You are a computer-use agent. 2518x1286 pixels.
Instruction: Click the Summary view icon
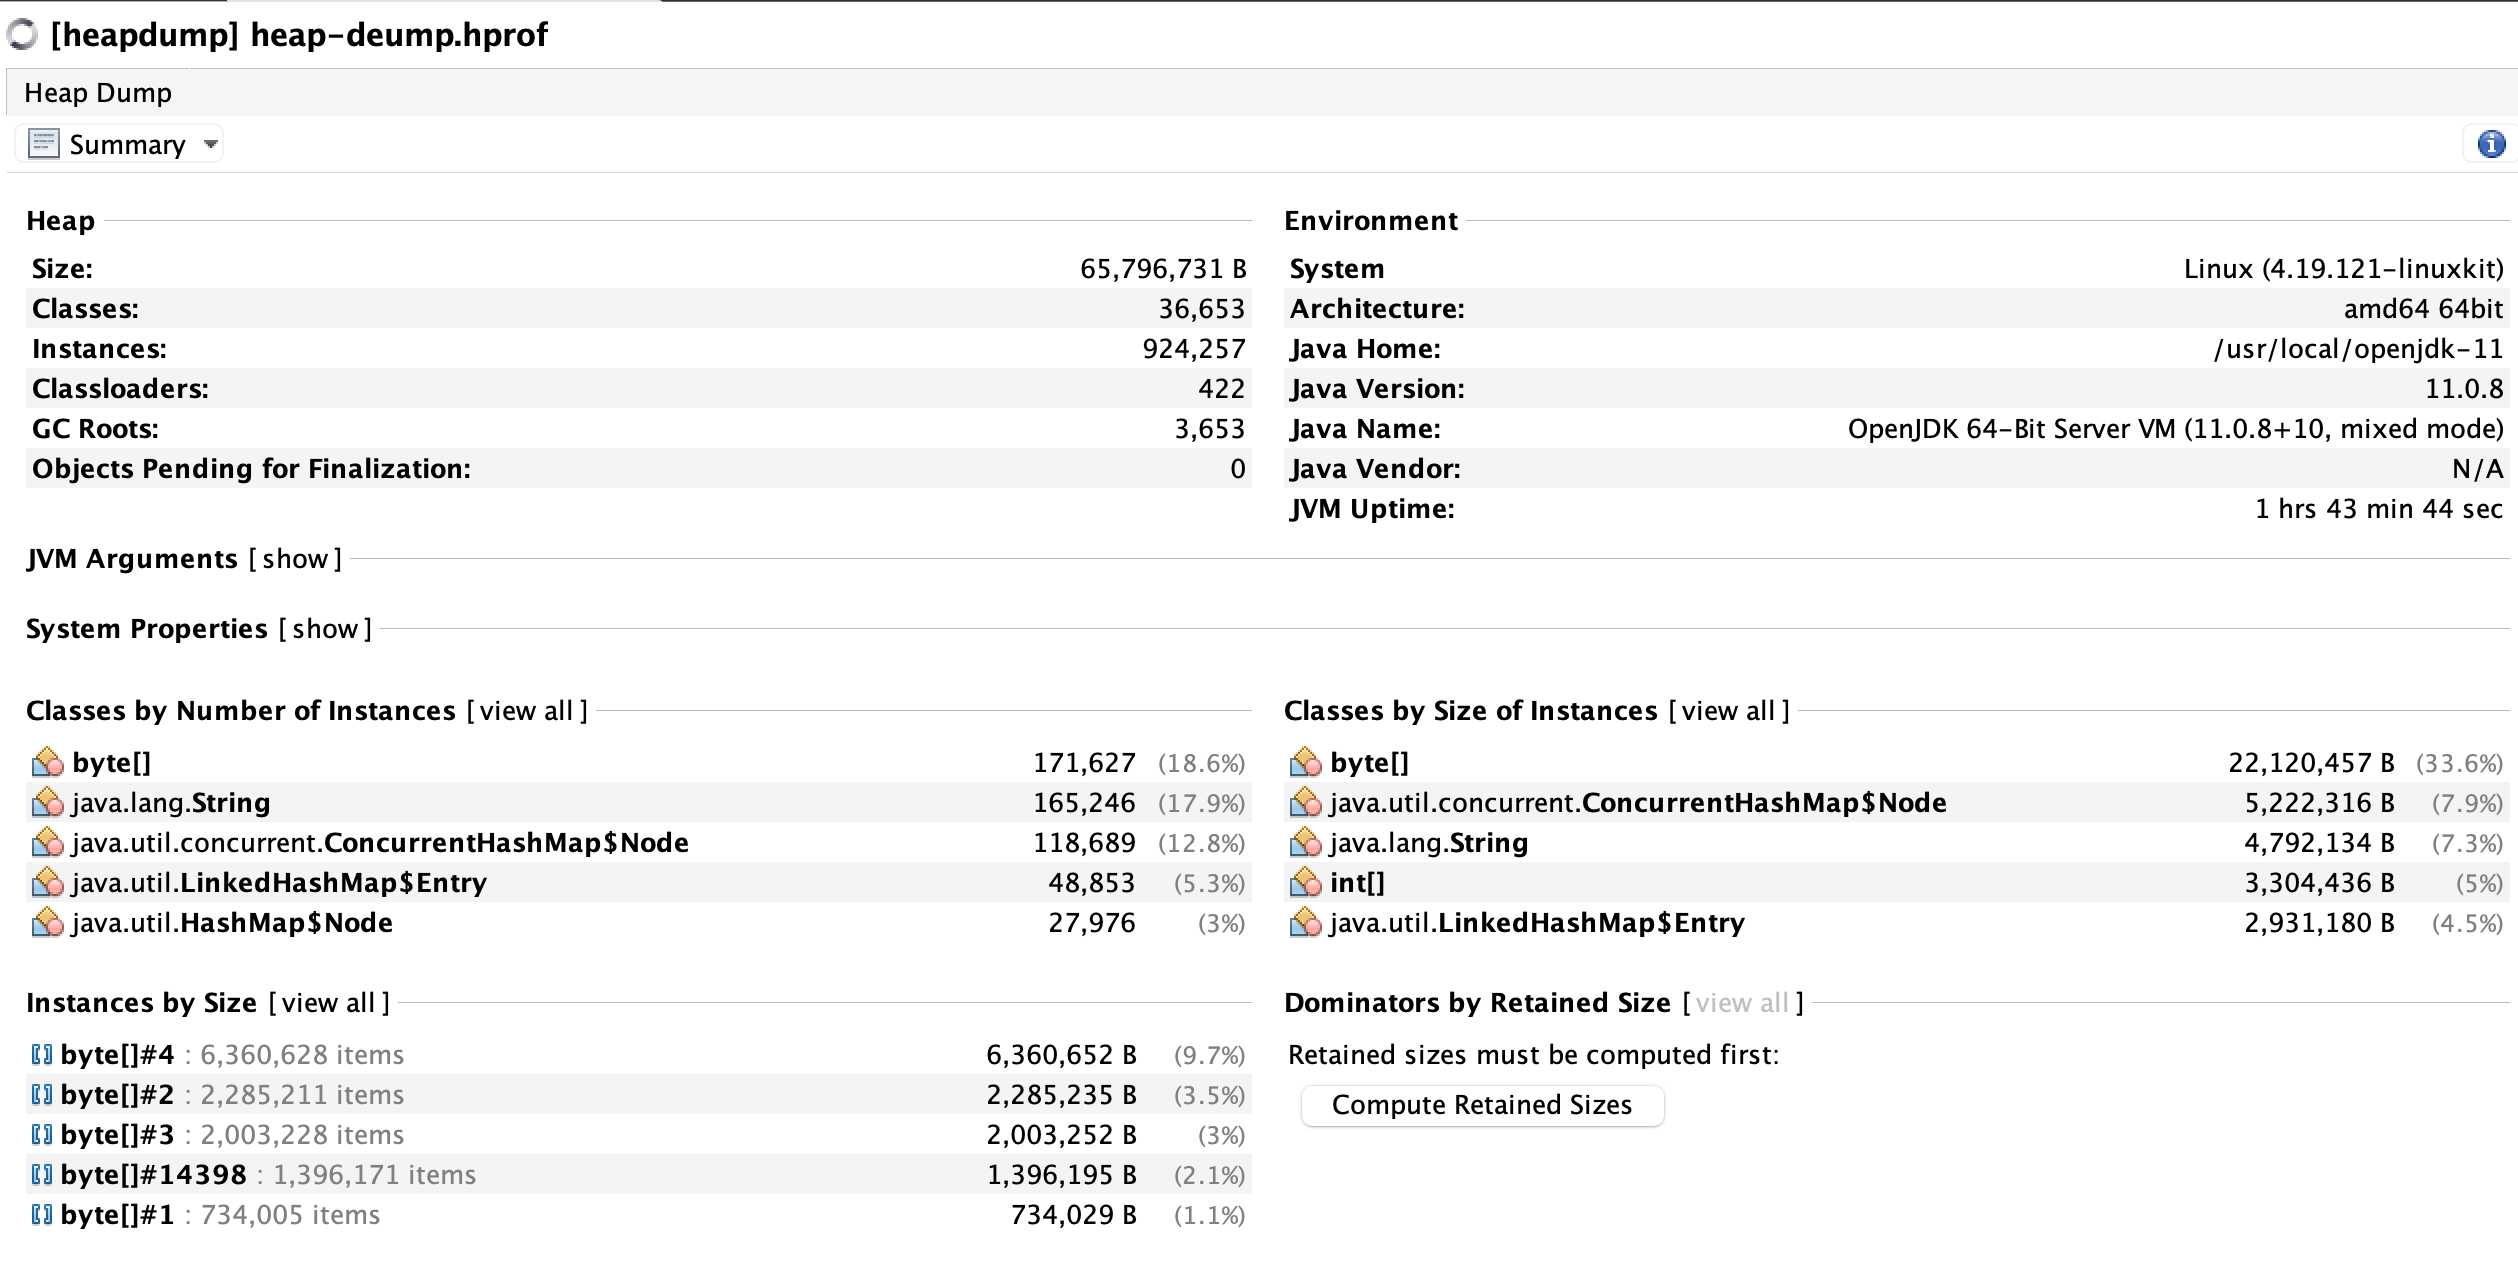coord(44,145)
